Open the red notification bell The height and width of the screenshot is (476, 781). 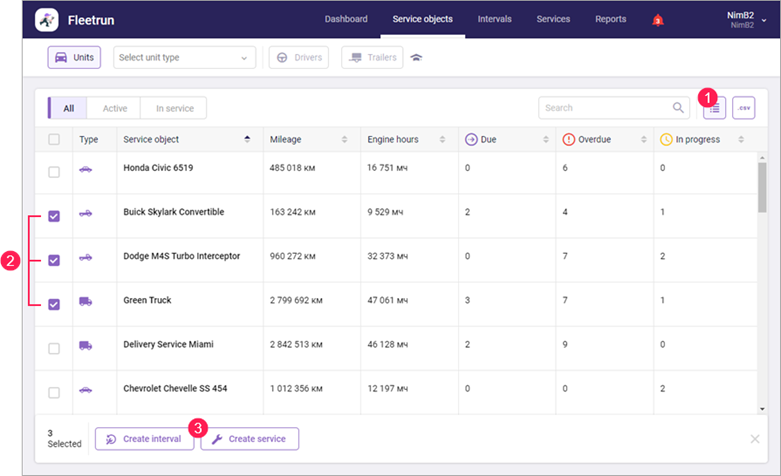point(658,20)
